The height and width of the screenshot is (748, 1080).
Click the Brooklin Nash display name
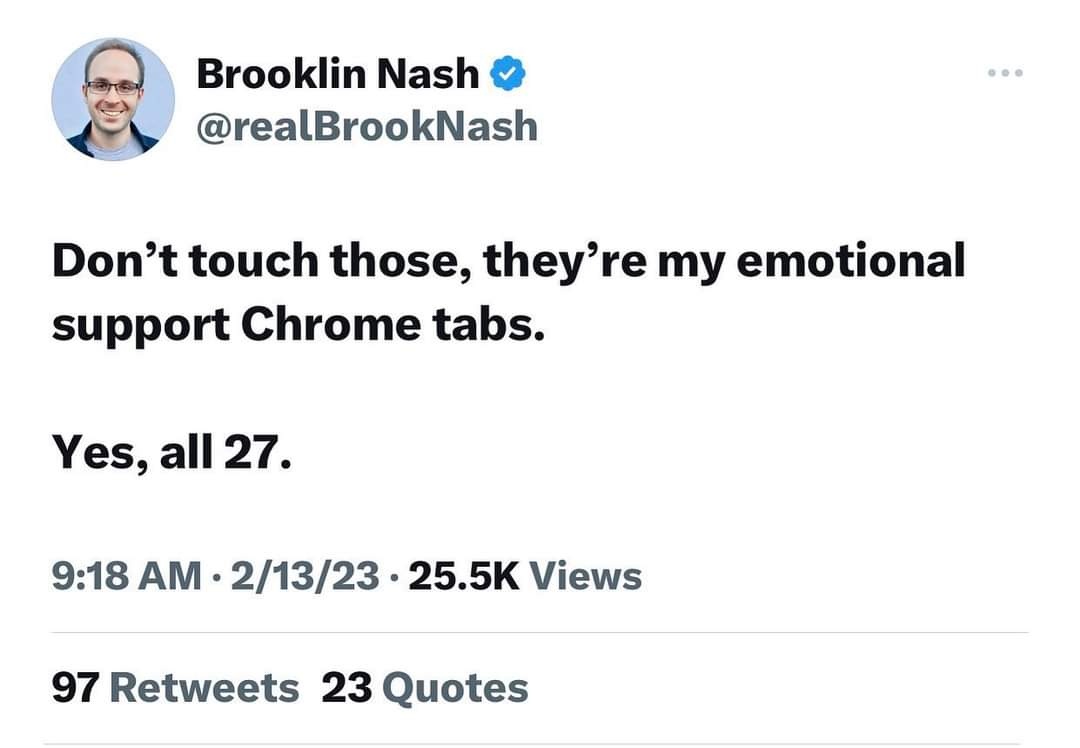tap(338, 73)
